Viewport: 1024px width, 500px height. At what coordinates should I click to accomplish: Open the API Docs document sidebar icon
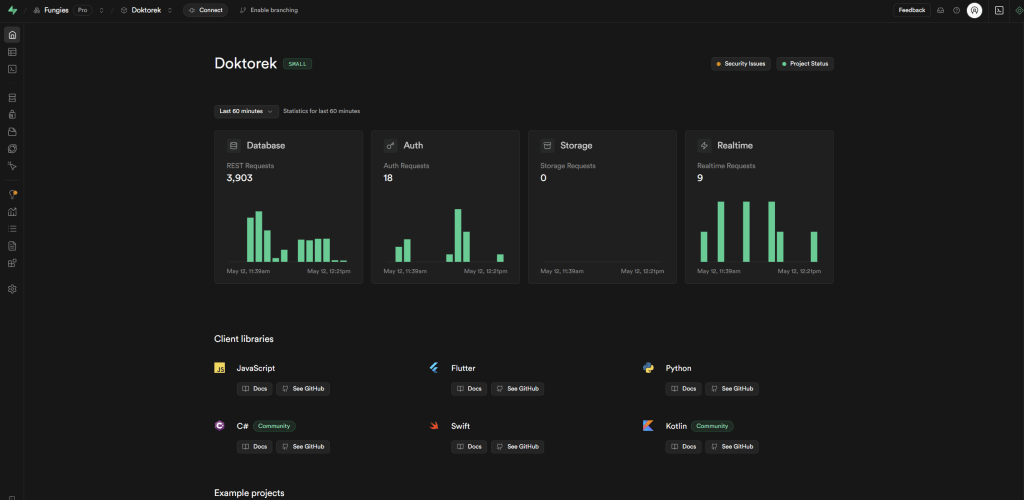12,246
